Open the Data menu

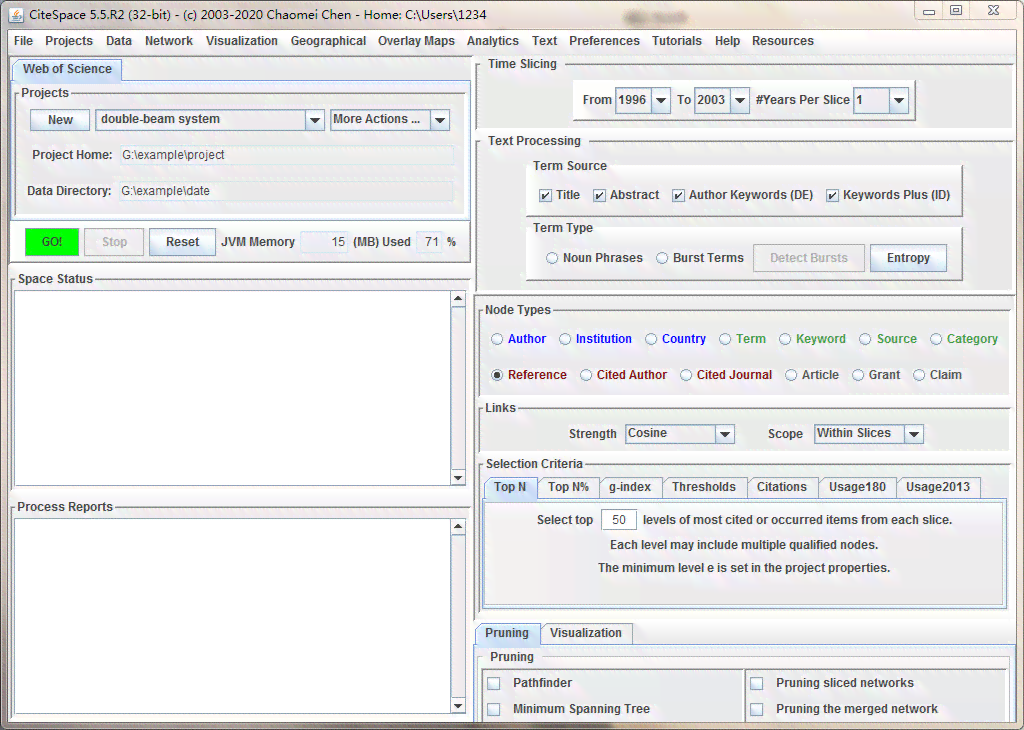tap(119, 40)
